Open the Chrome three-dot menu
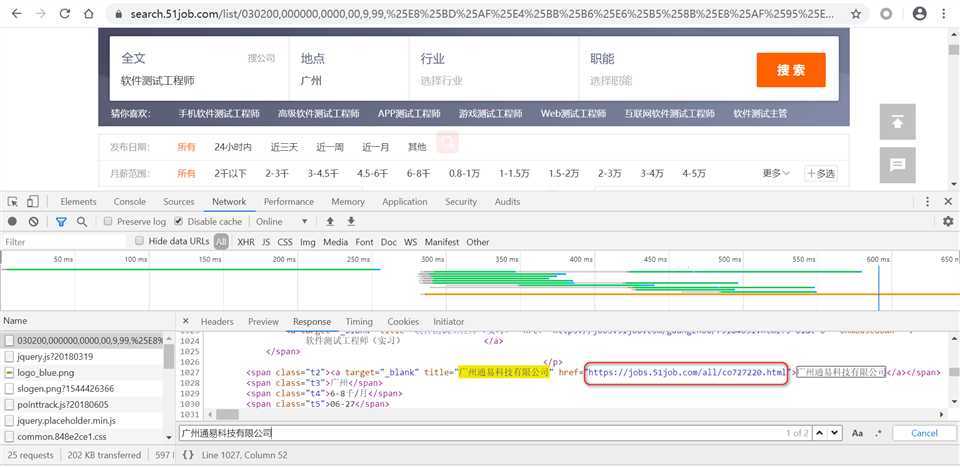The width and height of the screenshot is (960, 467). (943, 13)
